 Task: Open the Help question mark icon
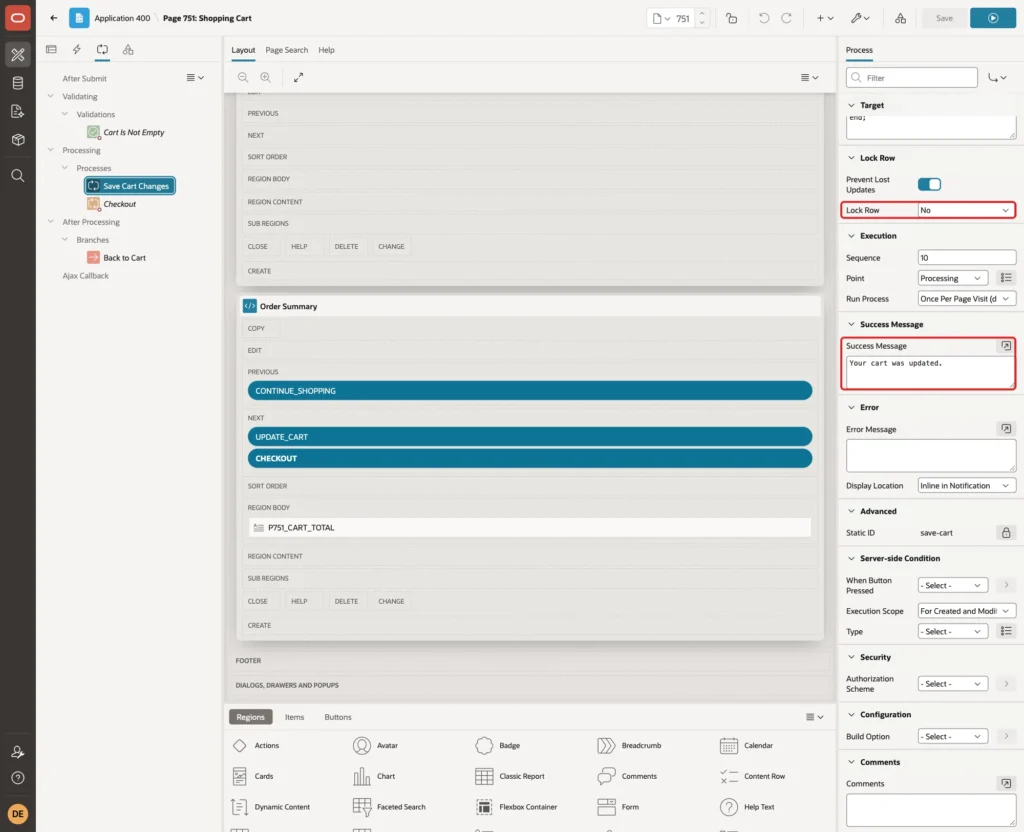click(x=18, y=778)
